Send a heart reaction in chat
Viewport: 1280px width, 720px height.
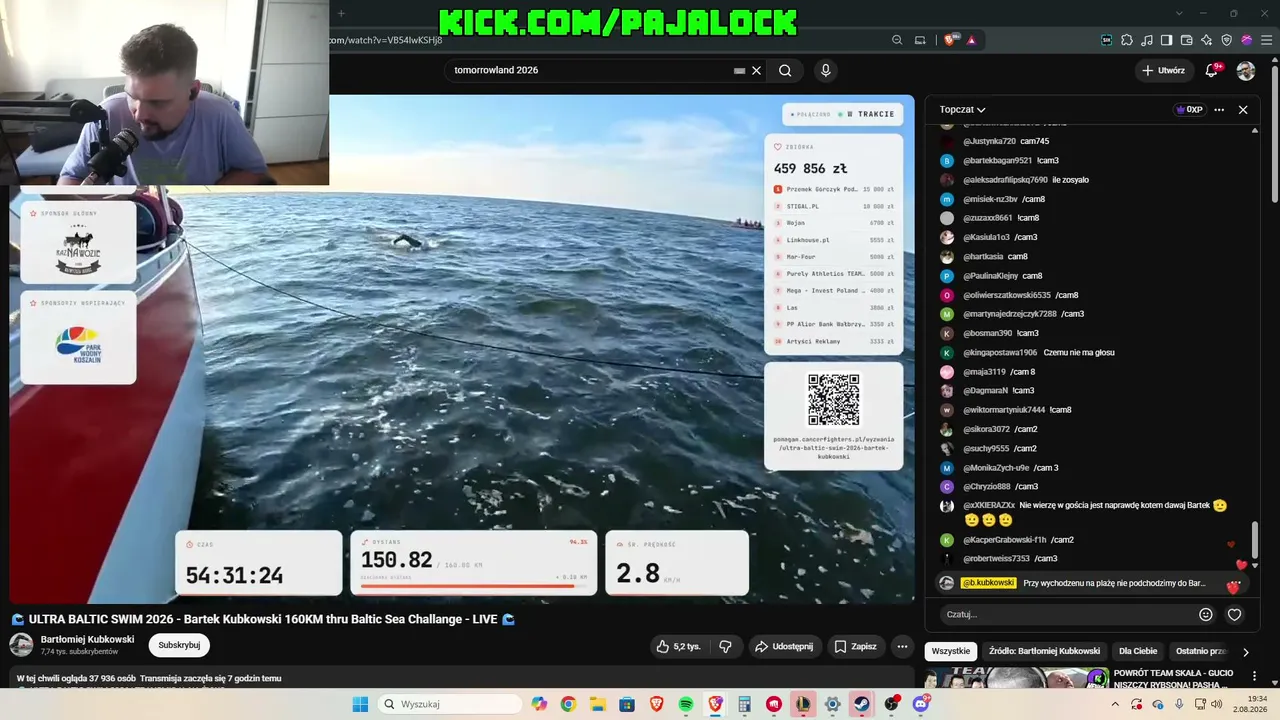1235,614
